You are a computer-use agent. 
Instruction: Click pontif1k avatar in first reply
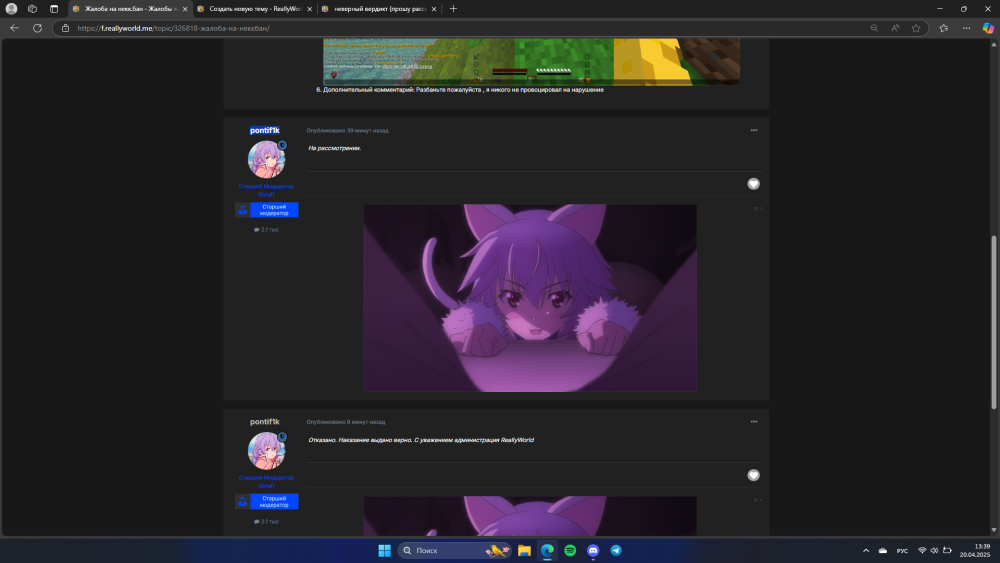(267, 159)
